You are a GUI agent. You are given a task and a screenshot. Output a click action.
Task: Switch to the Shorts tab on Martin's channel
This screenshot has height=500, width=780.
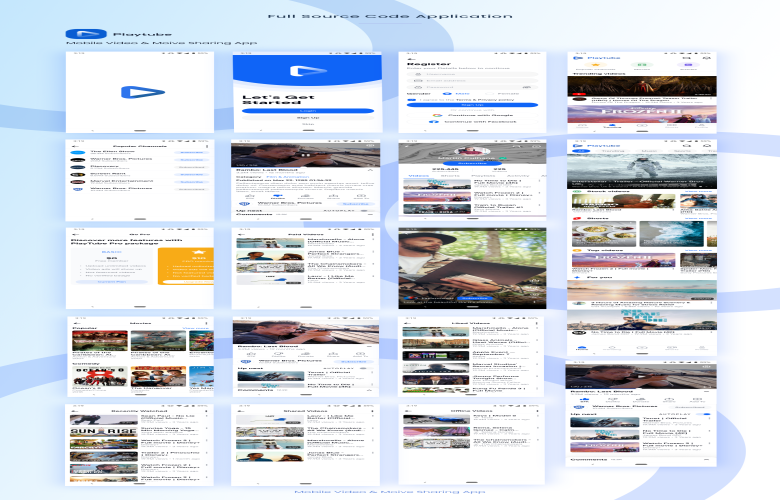[x=450, y=176]
